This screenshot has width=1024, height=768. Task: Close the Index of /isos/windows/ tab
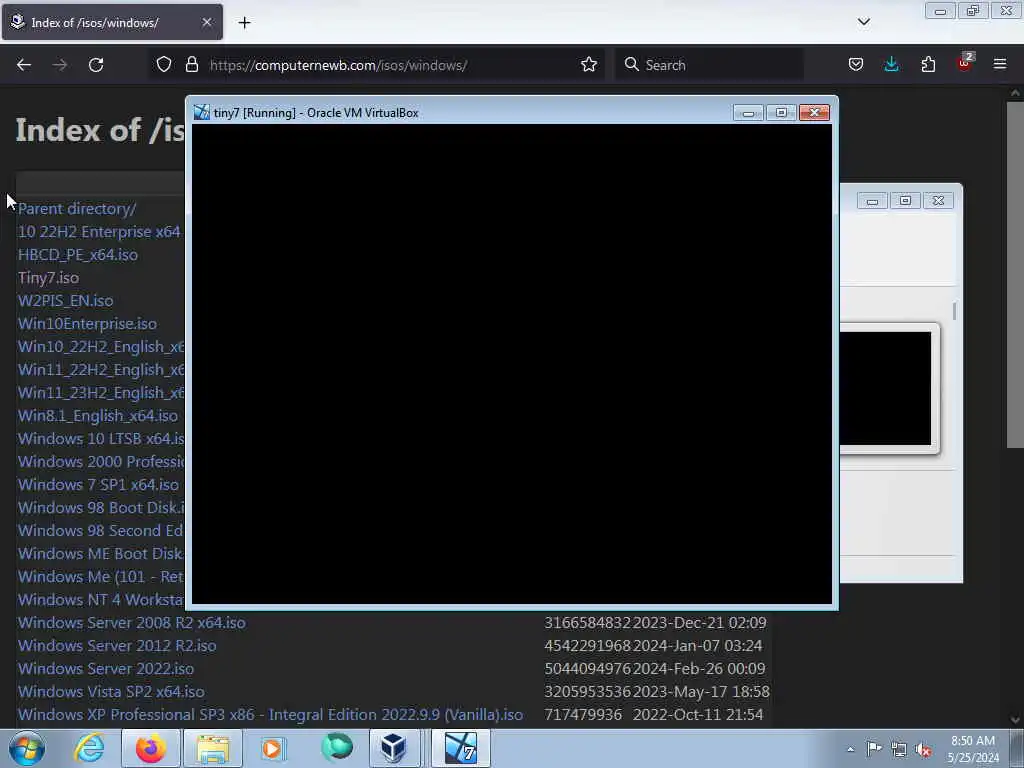(206, 22)
